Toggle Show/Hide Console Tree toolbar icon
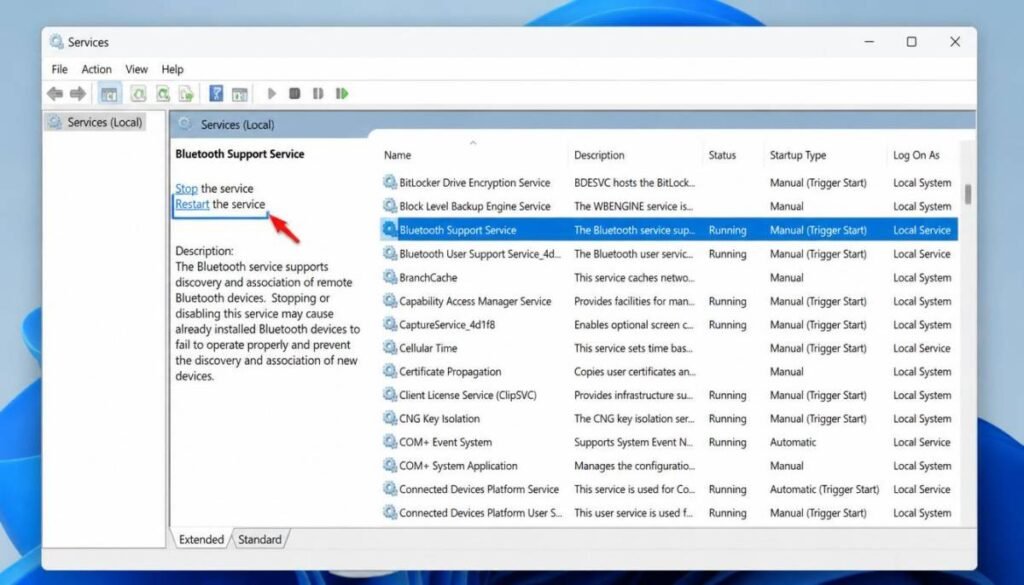Image resolution: width=1024 pixels, height=585 pixels. click(109, 94)
